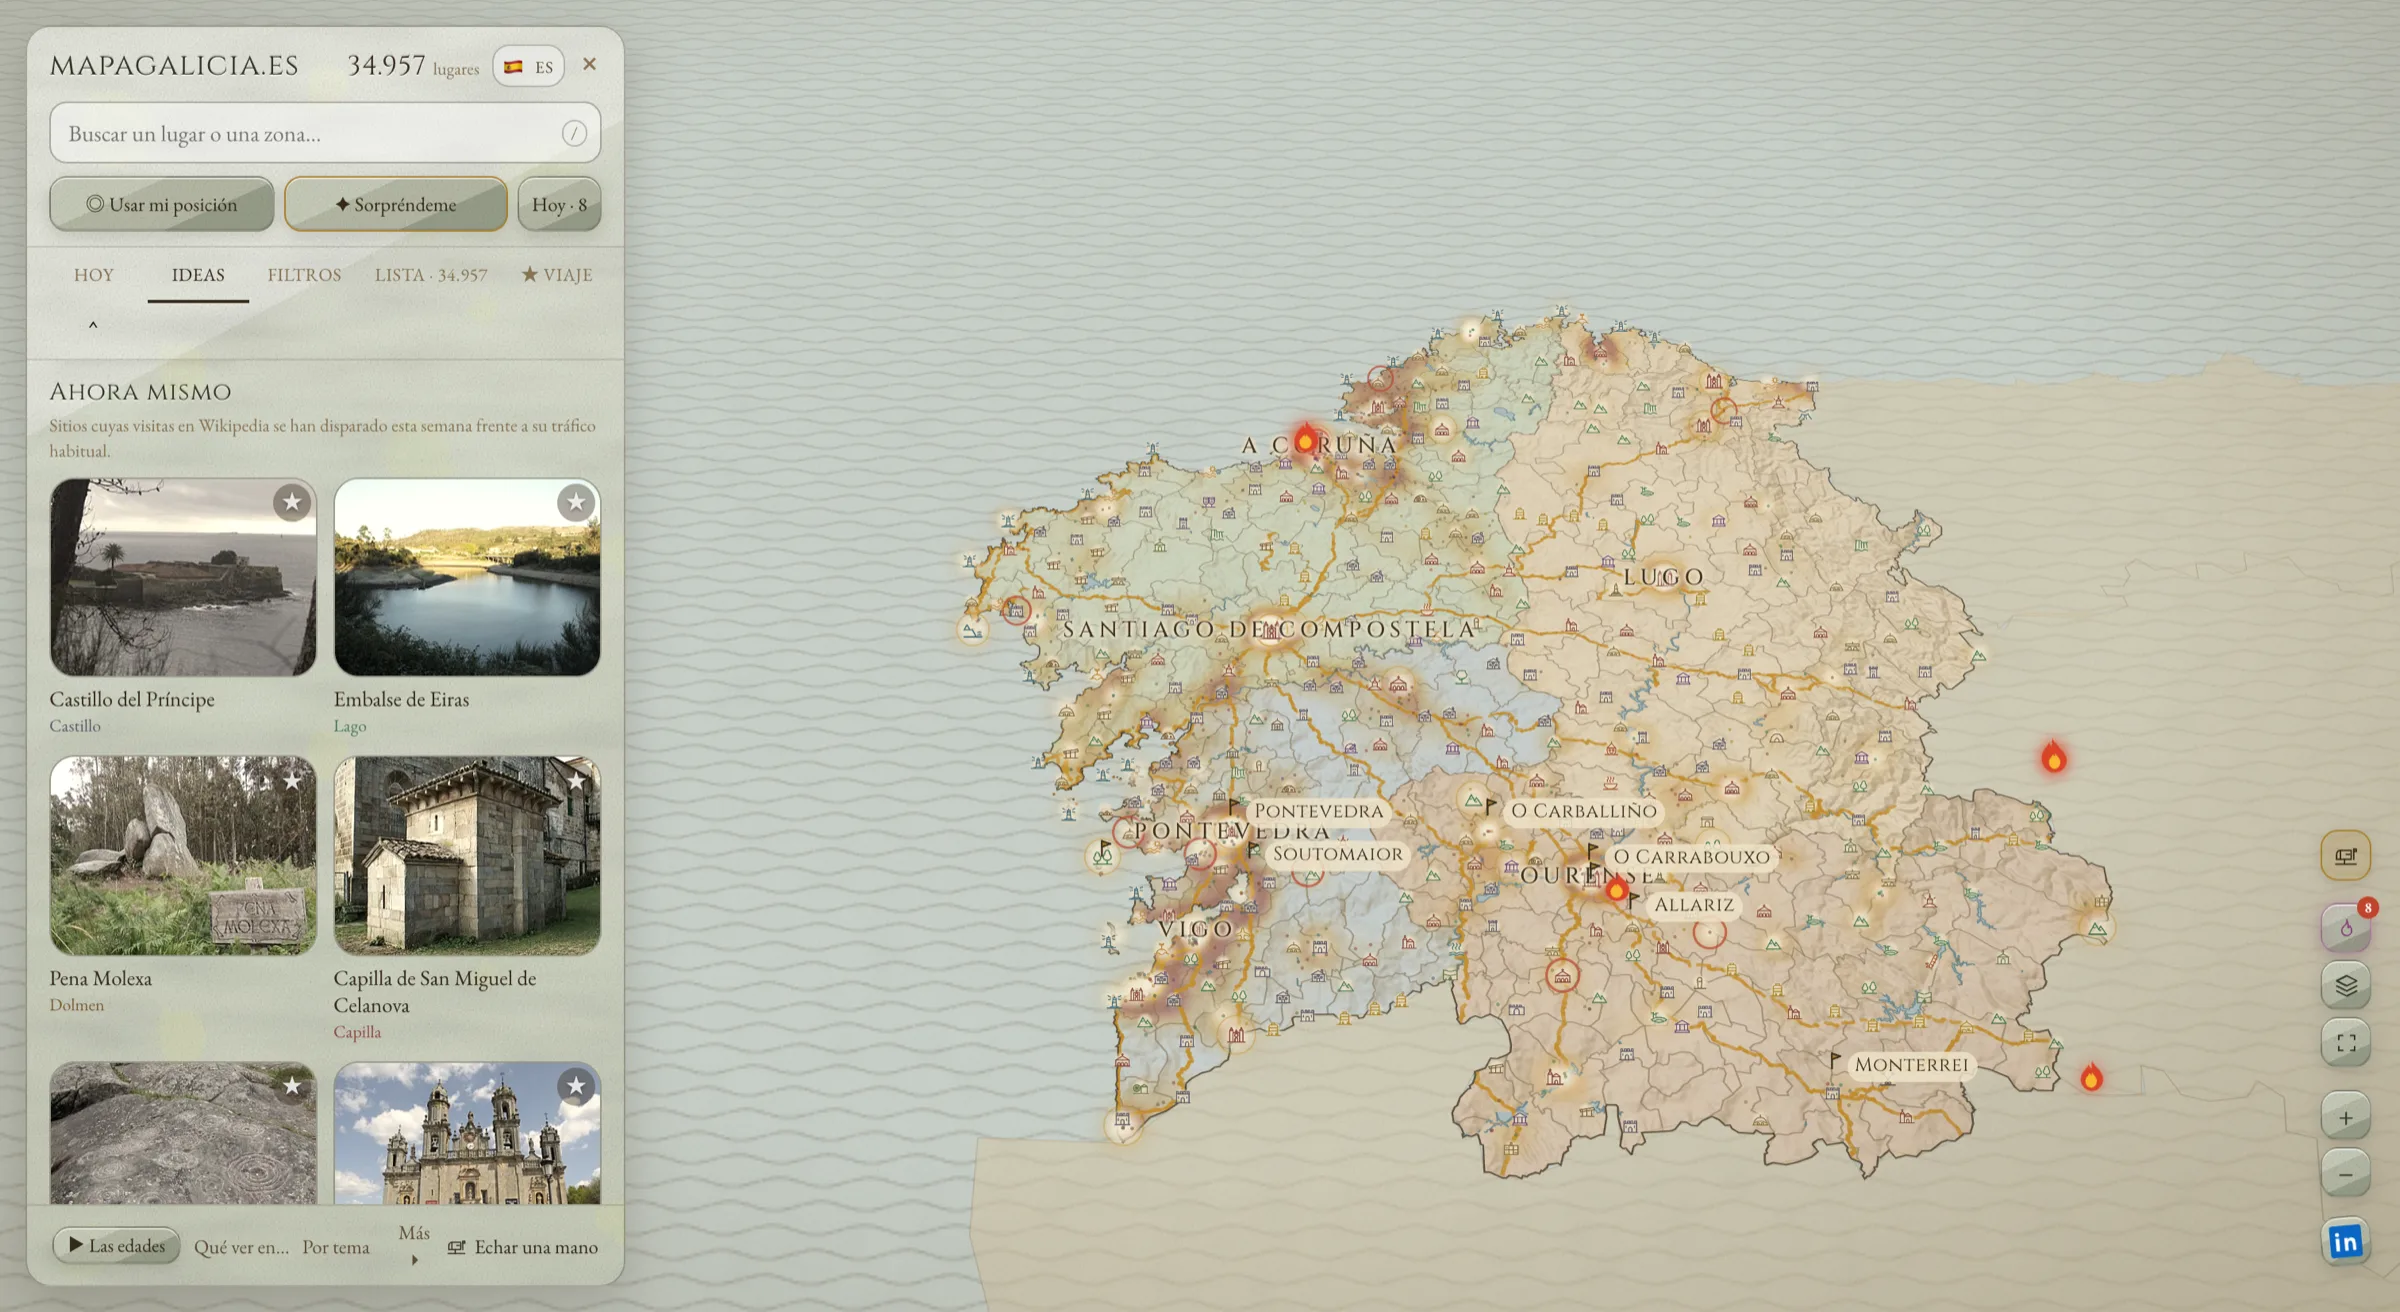Open the twin-towered church photo thumbnail

point(467,1133)
